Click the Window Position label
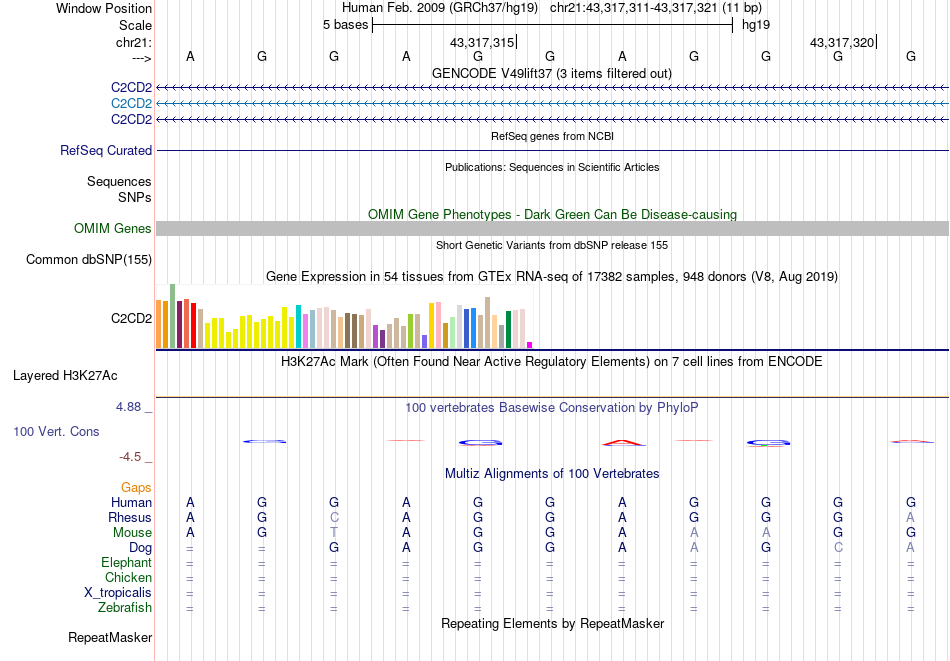 104,8
